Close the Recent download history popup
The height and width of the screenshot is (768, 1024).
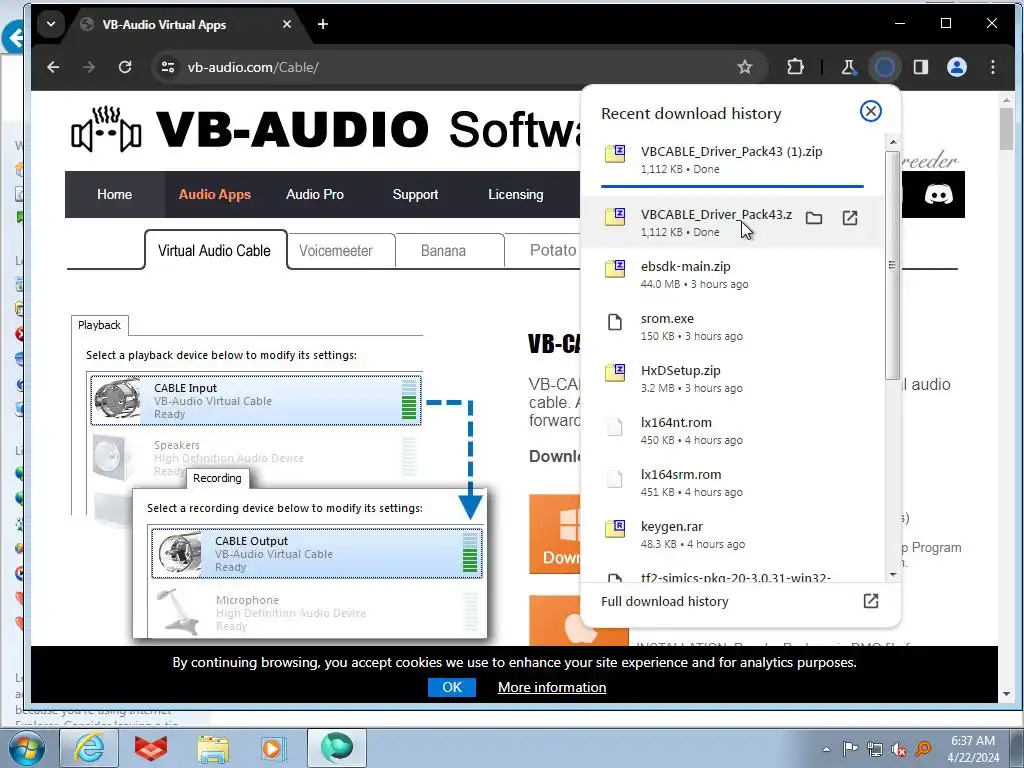pos(871,111)
